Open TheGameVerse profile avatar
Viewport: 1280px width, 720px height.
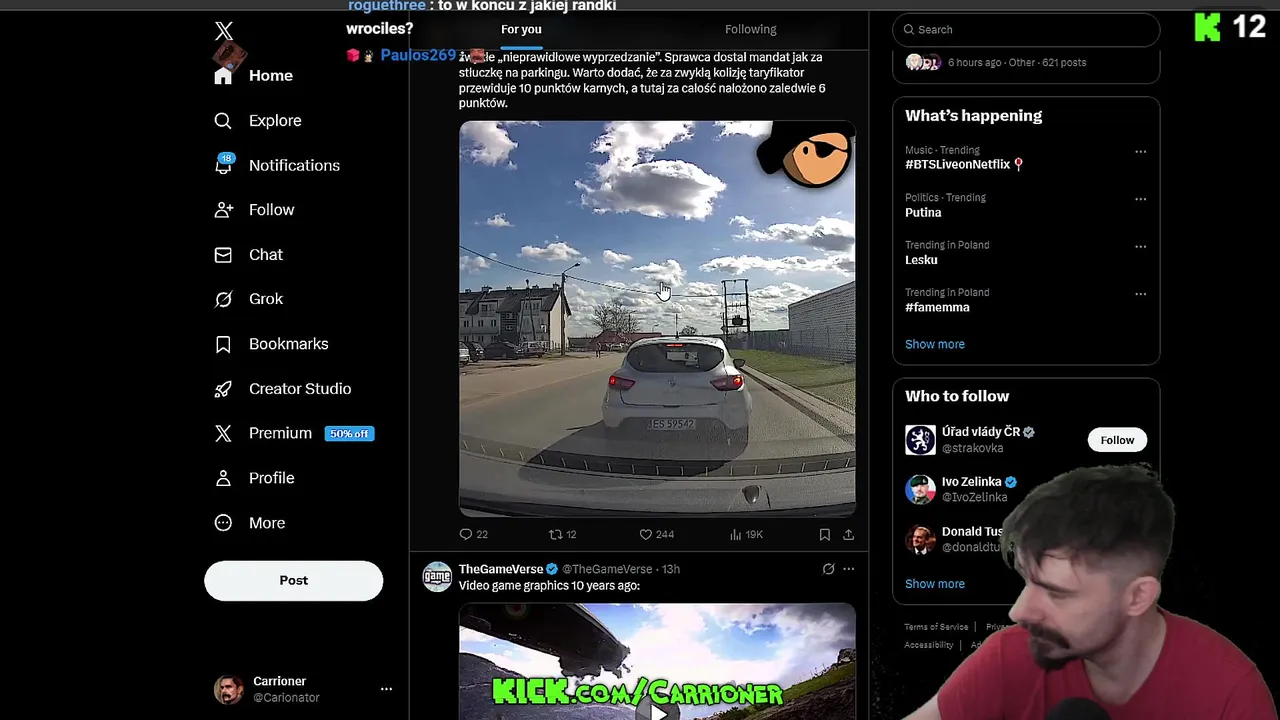(x=437, y=577)
